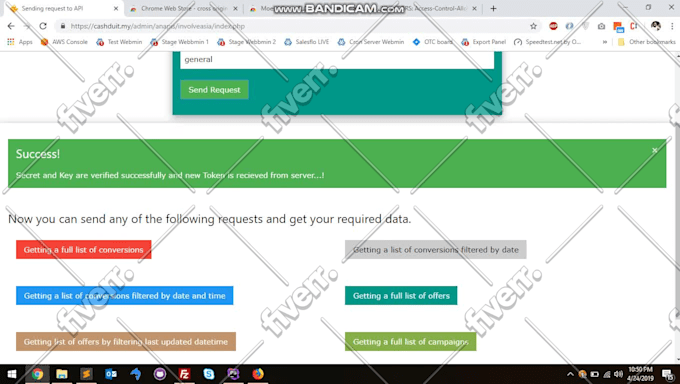Image resolution: width=680 pixels, height=384 pixels.
Task: Open the Other bookmarks folder
Action: (x=647, y=42)
